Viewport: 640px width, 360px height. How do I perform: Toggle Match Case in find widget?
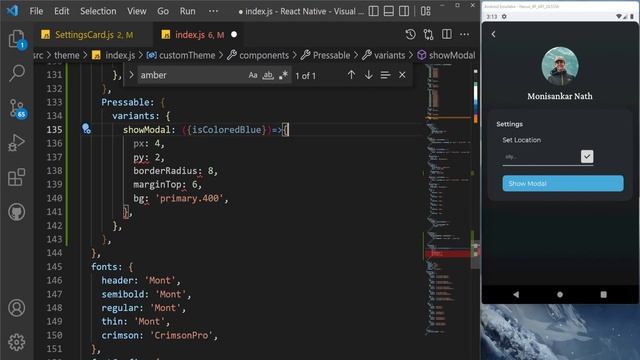coord(253,75)
